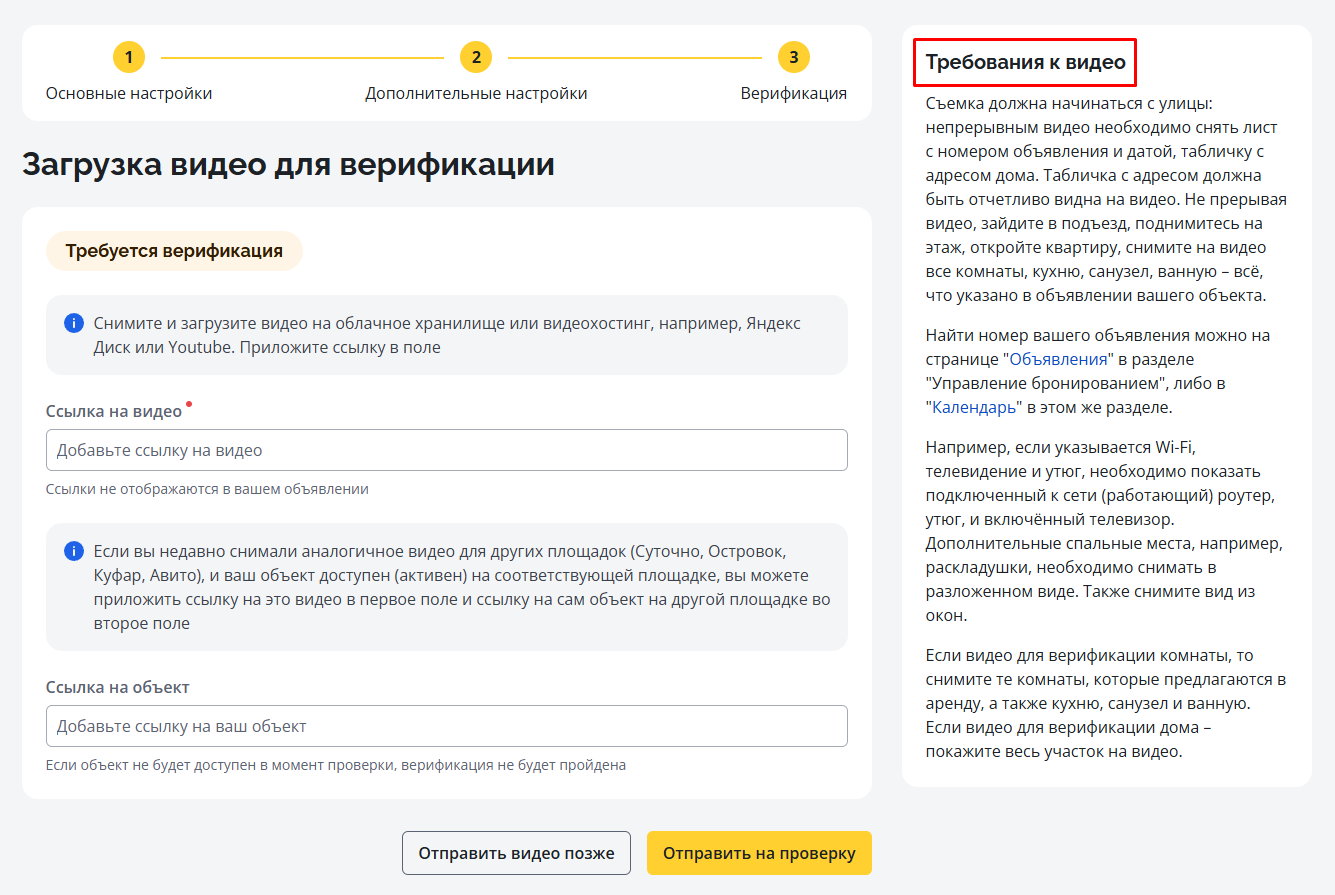Viewport: 1335px width, 895px height.
Task: Click the step 1 circle in the progress bar
Action: click(129, 57)
